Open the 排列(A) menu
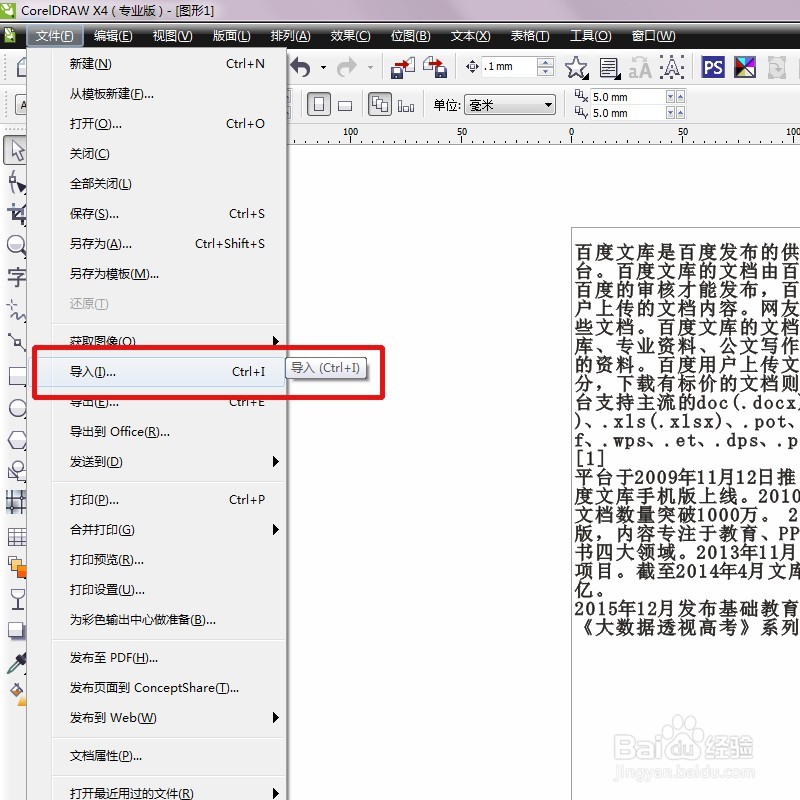The image size is (800, 800). click(290, 36)
